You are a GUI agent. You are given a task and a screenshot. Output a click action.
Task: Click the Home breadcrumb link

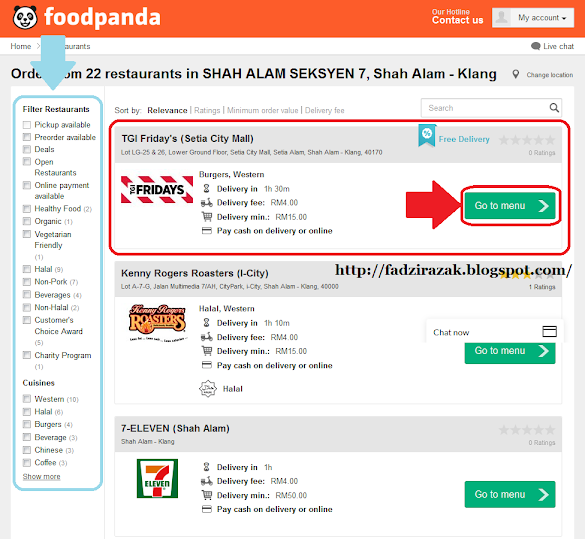[21, 46]
